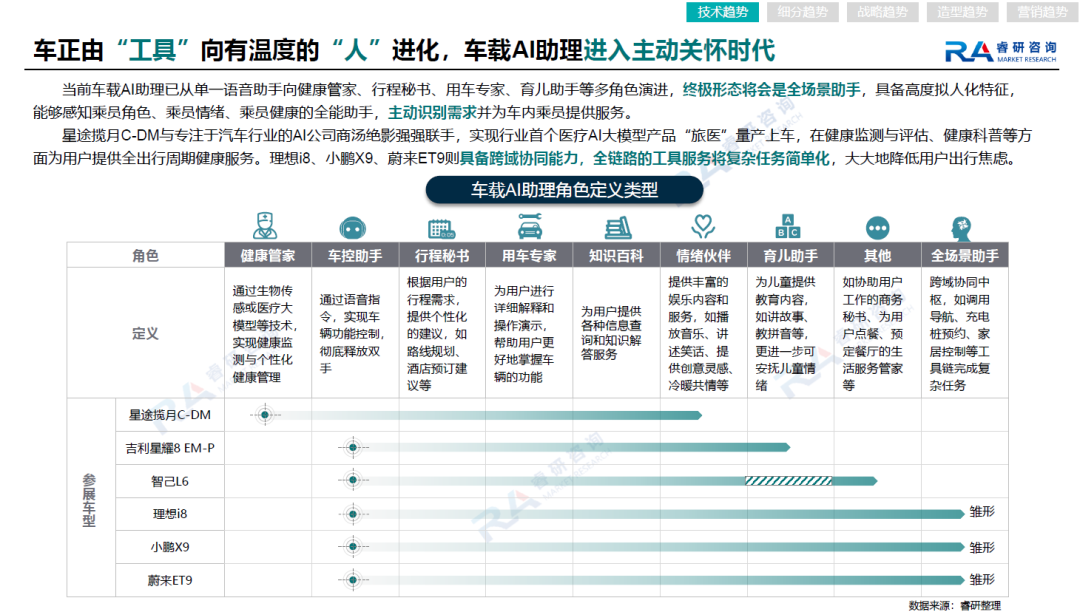Click the 育儿助手 ABC blocks icon
Image resolution: width=1080 pixels, height=612 pixels.
[x=788, y=226]
